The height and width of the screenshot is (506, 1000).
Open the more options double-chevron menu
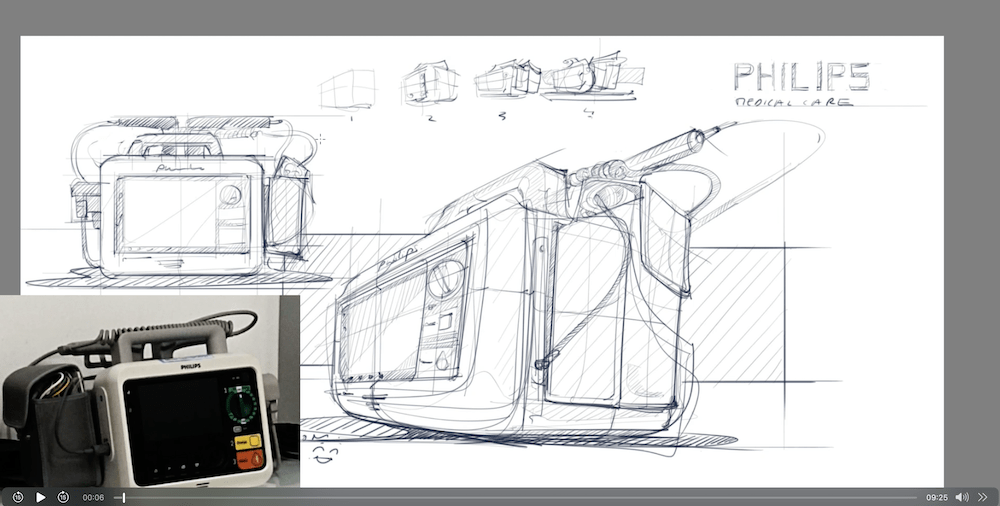(983, 497)
